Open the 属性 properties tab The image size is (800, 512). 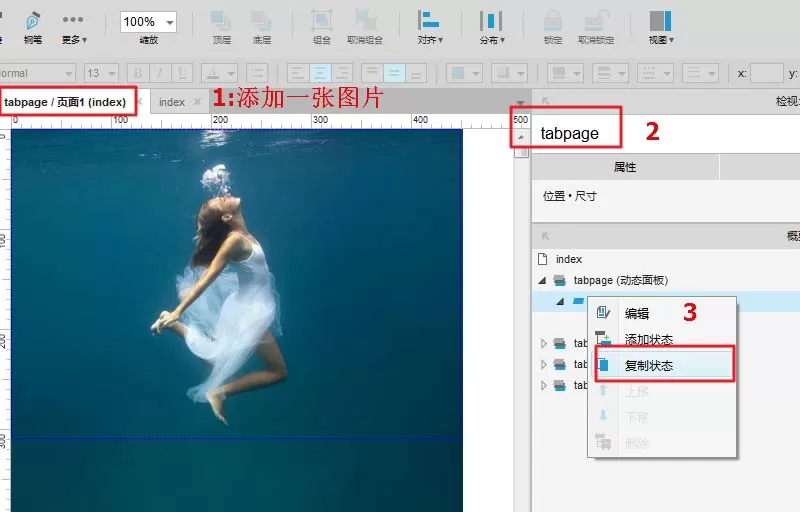624,167
